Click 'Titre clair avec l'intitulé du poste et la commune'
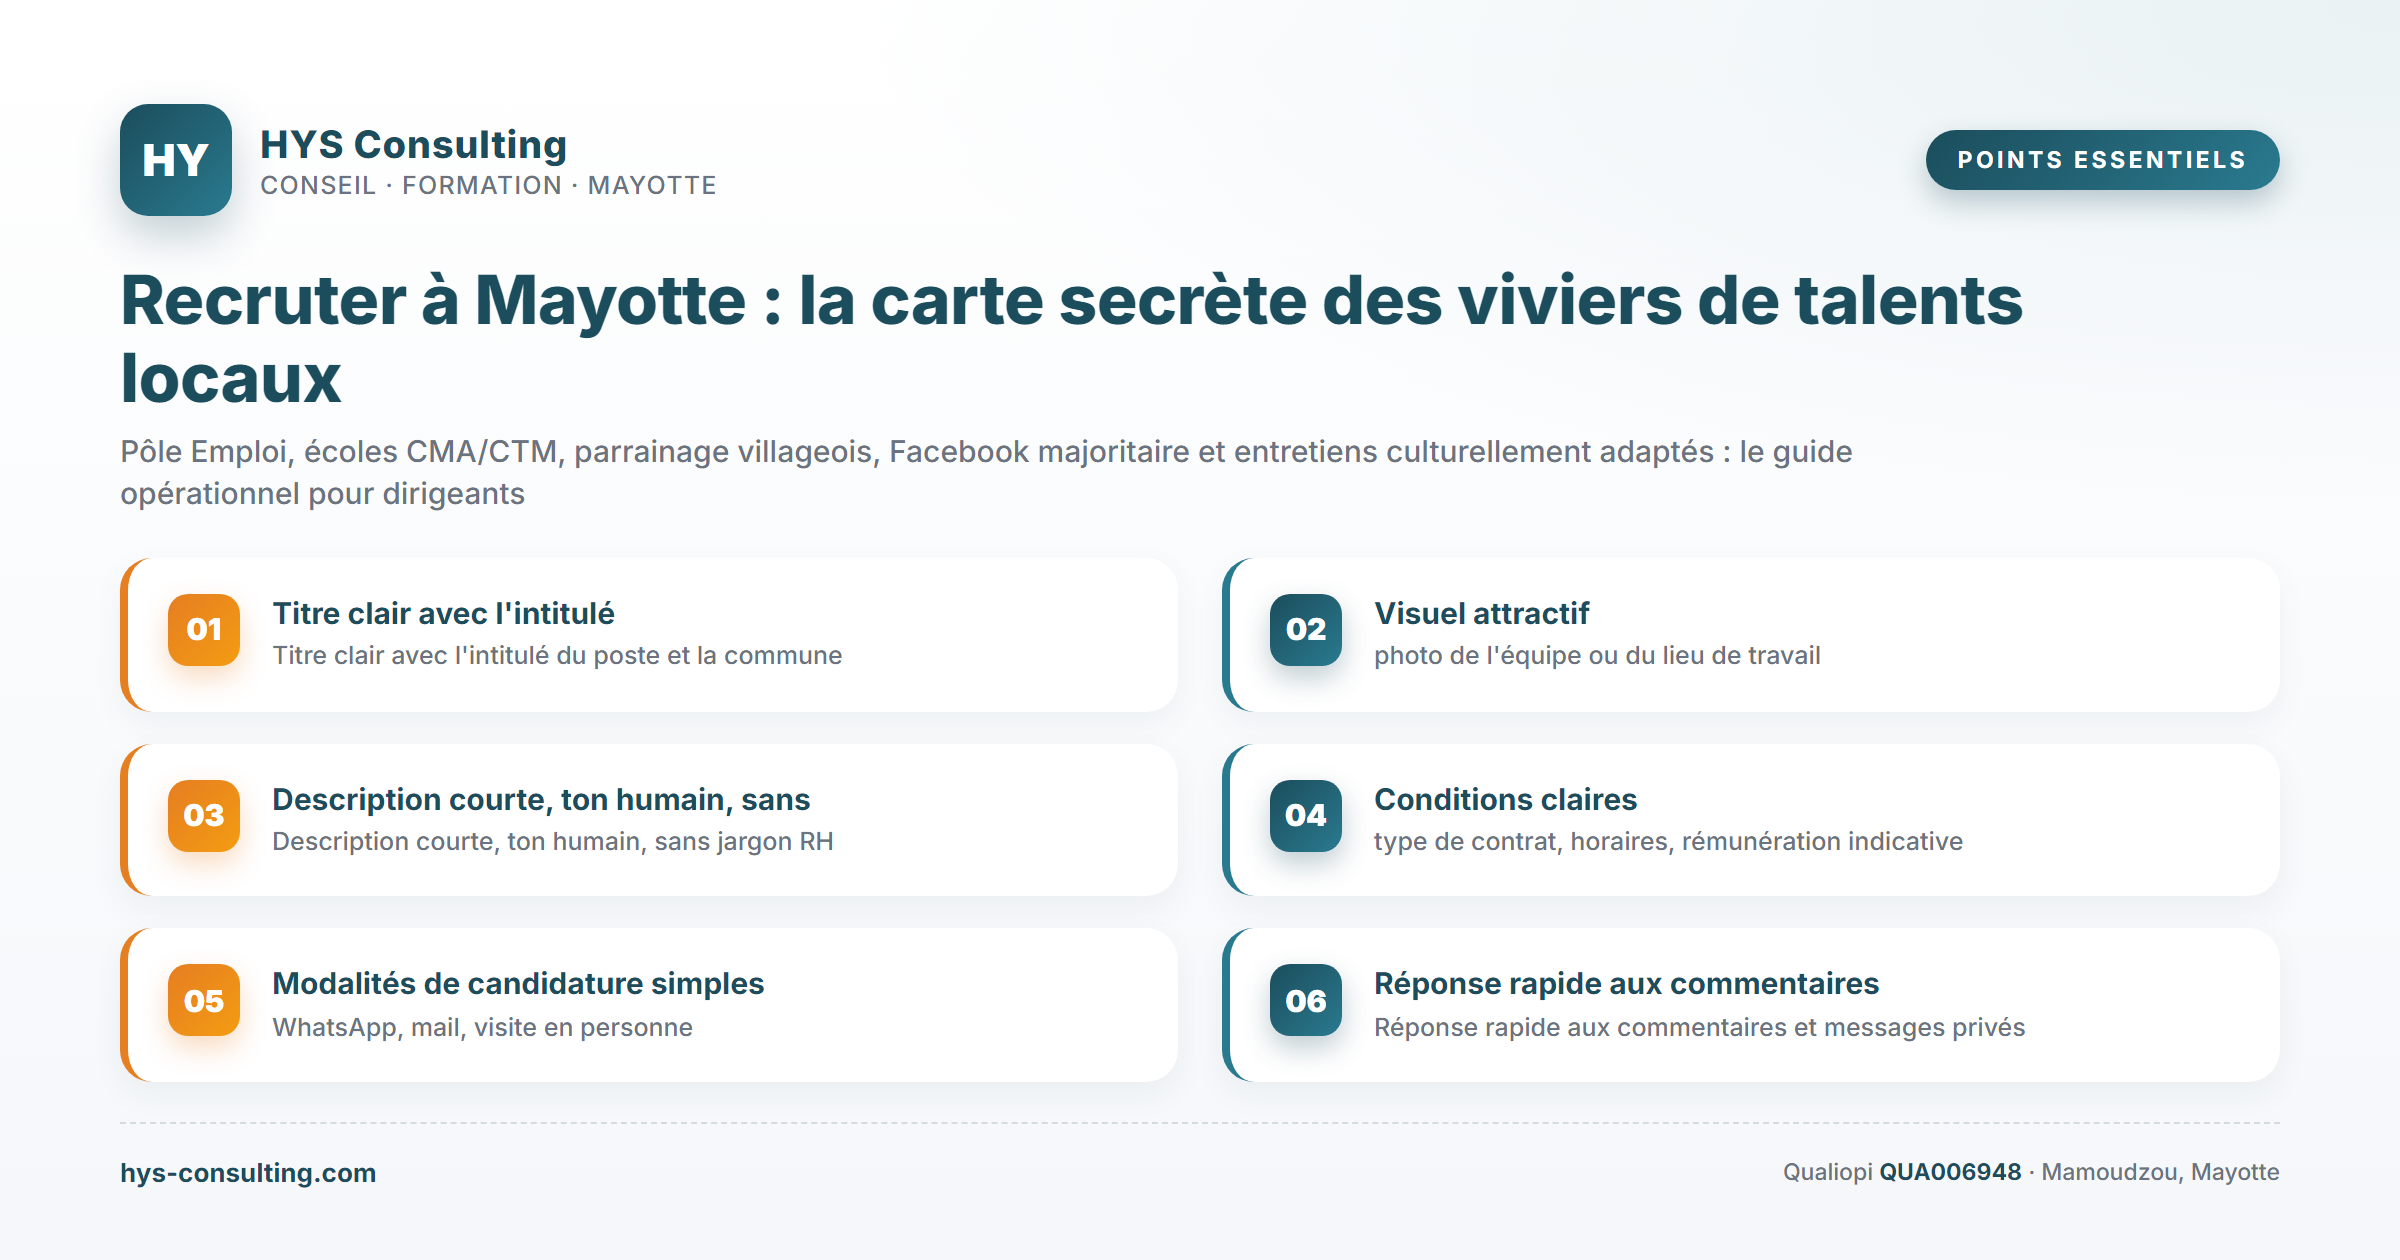 tap(557, 656)
